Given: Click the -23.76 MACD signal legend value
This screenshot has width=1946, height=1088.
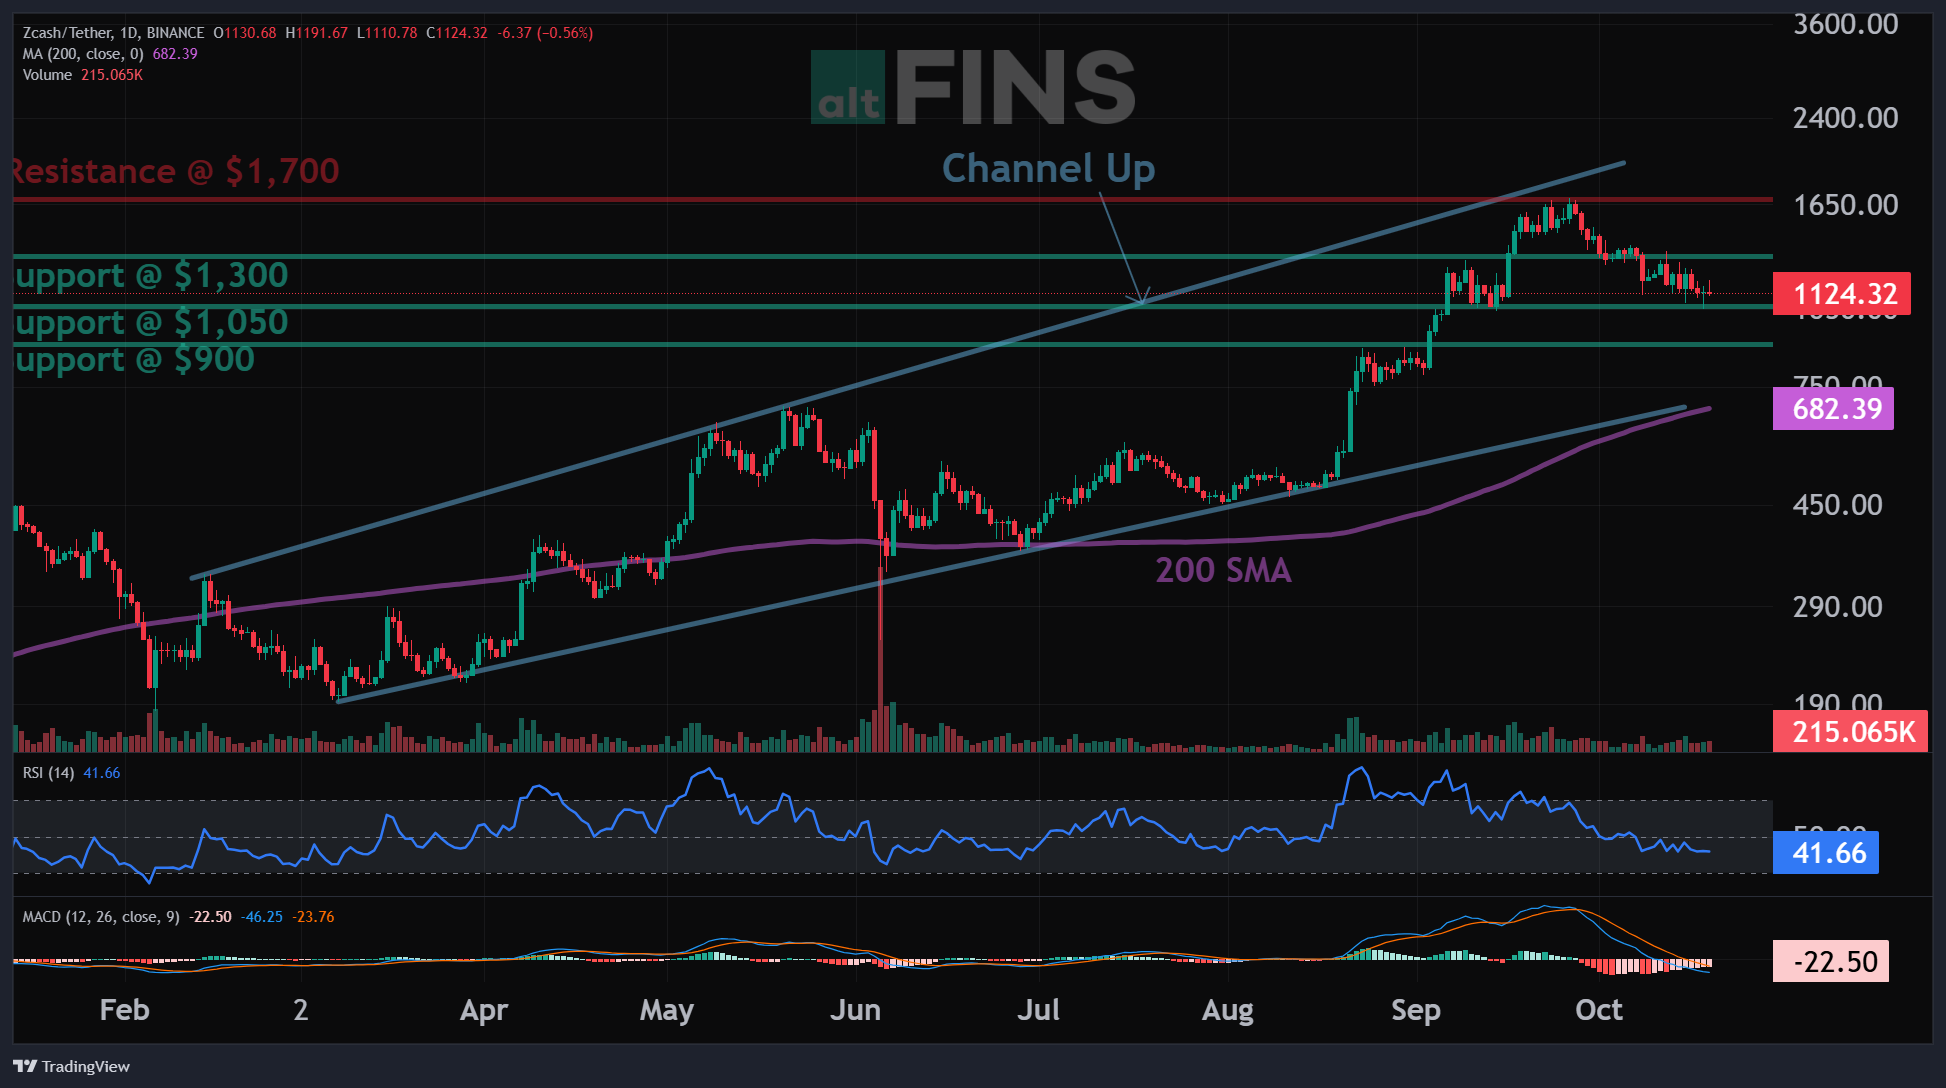Looking at the screenshot, I should coord(313,917).
